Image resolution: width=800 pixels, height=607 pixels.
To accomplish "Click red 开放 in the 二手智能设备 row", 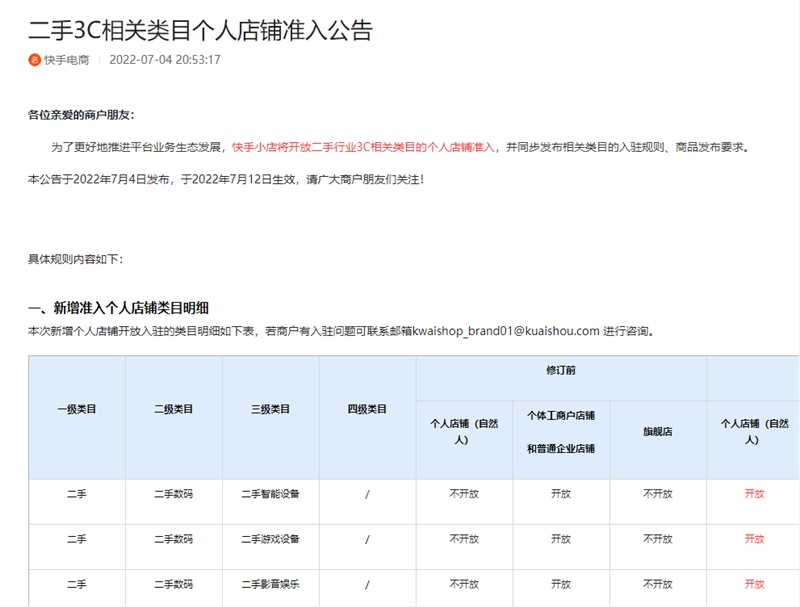I will pyautogui.click(x=754, y=494).
